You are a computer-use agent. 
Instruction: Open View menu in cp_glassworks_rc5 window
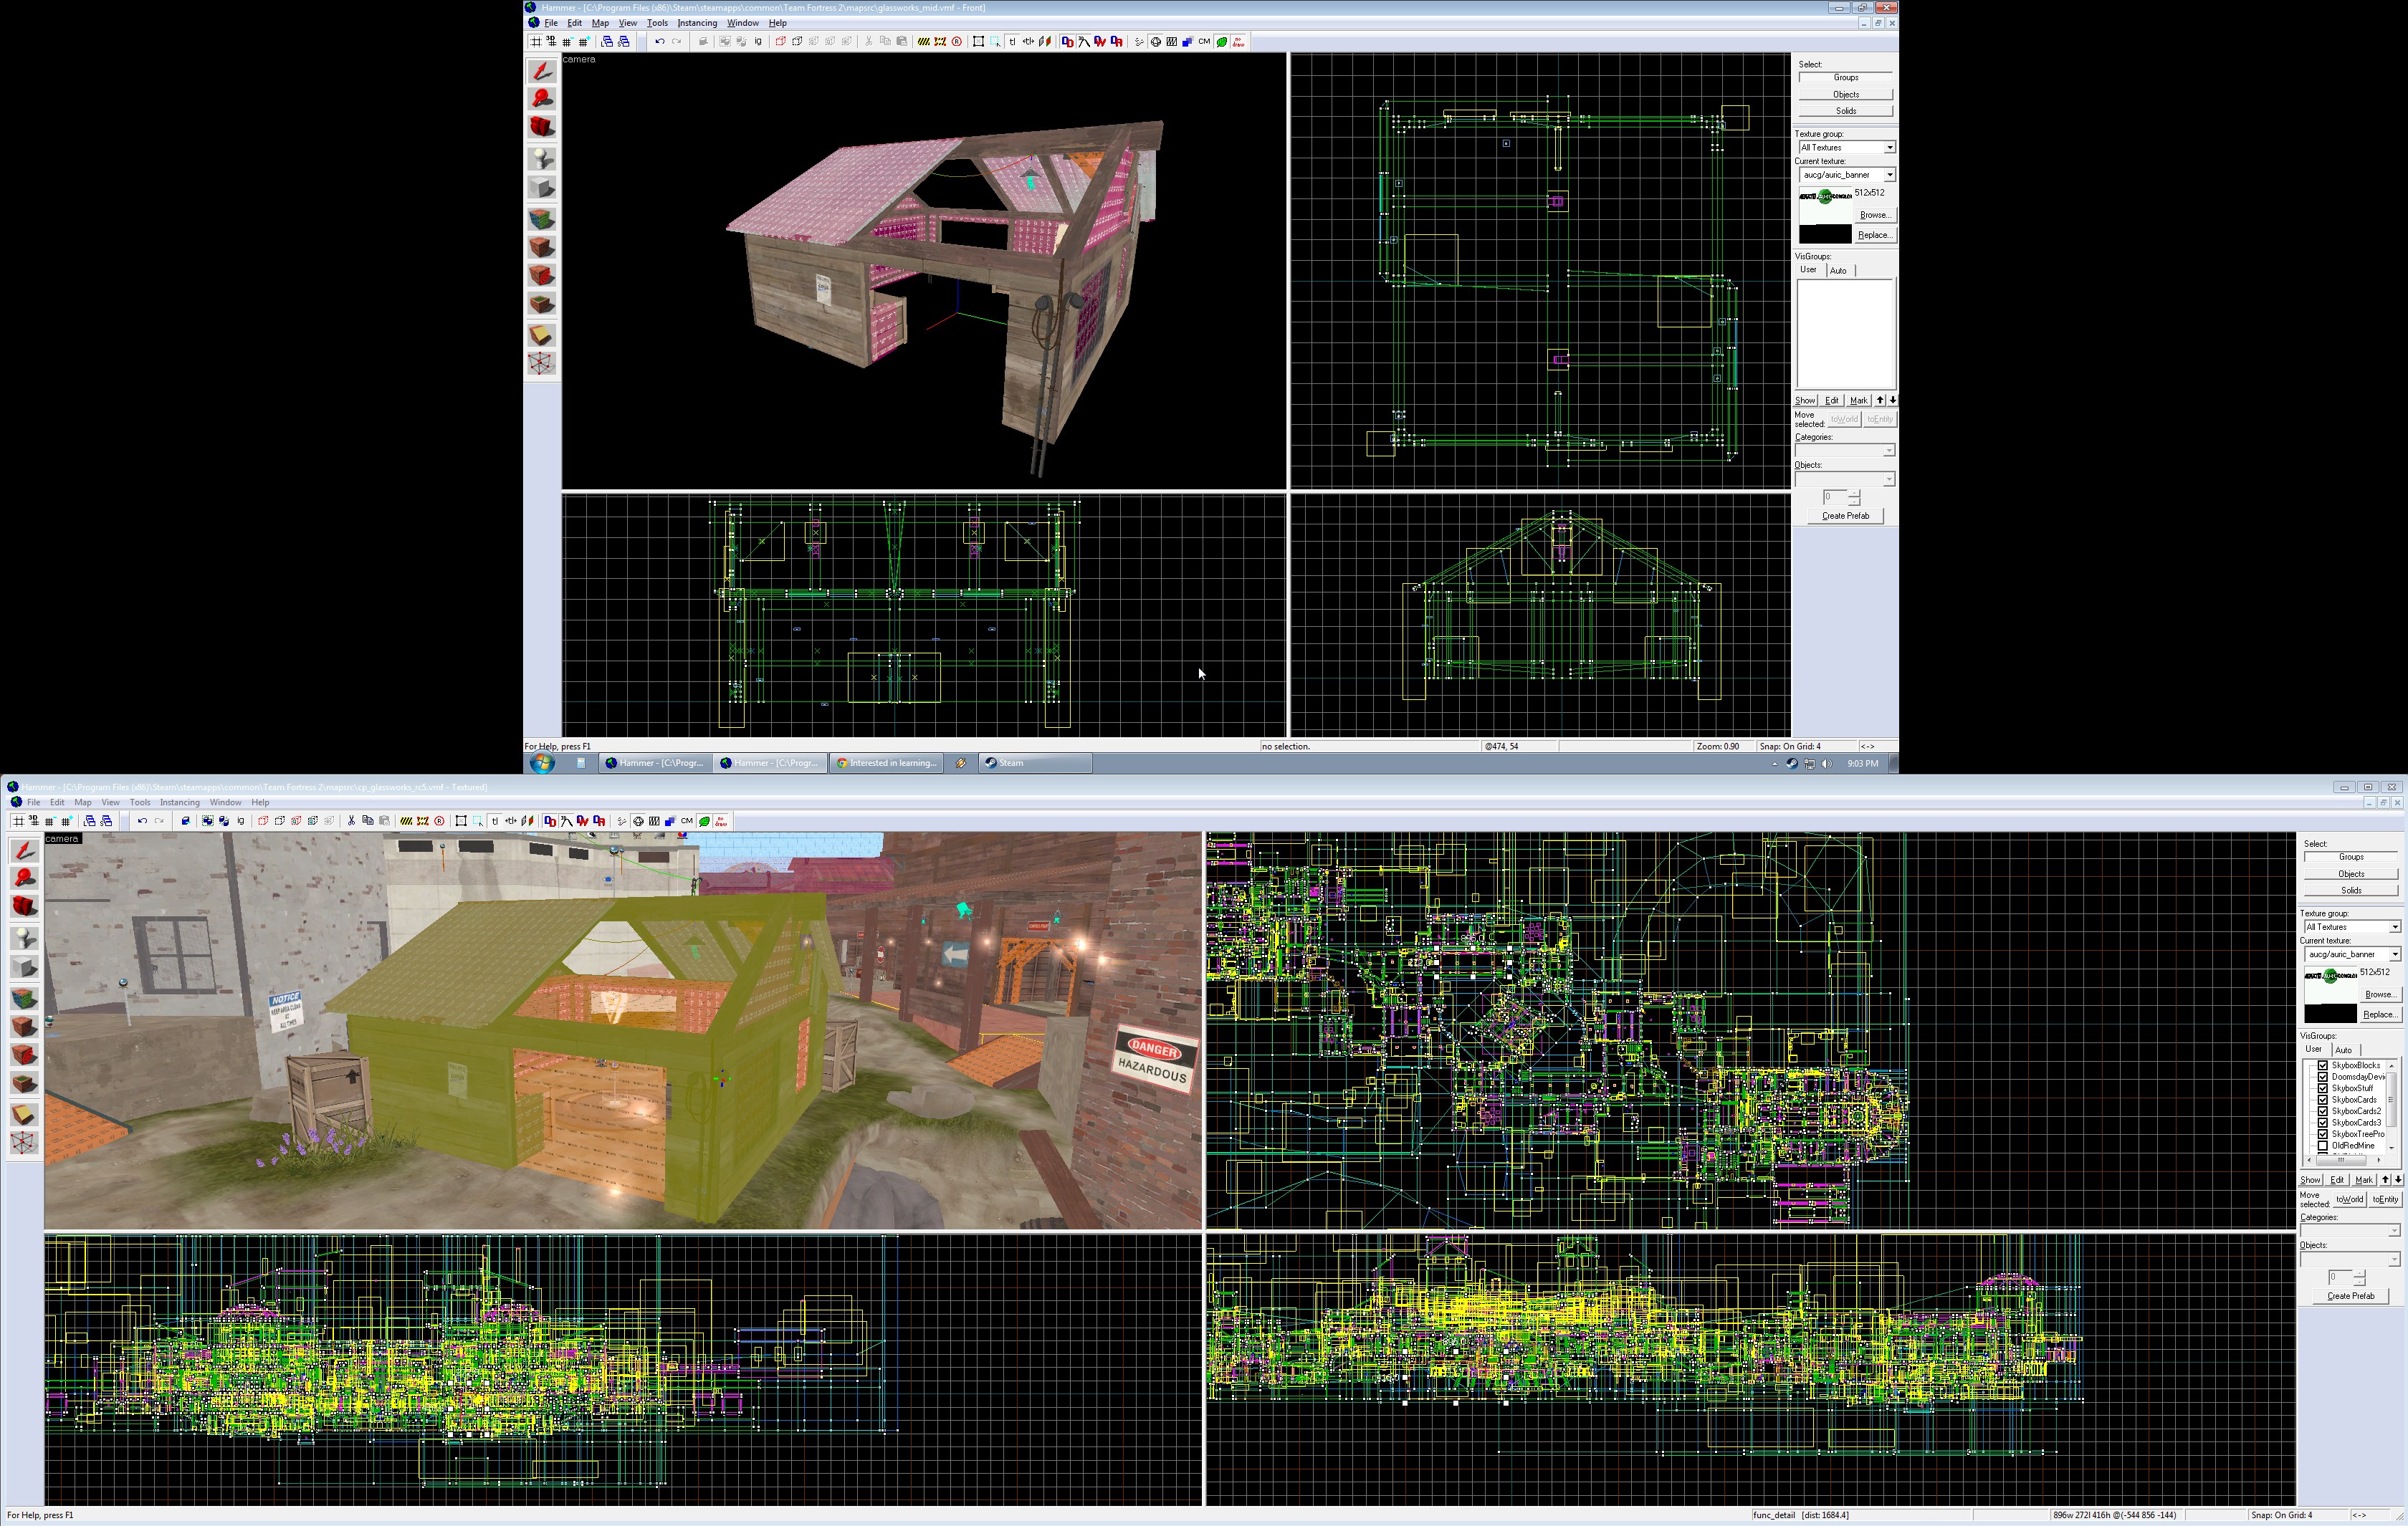[x=110, y=802]
